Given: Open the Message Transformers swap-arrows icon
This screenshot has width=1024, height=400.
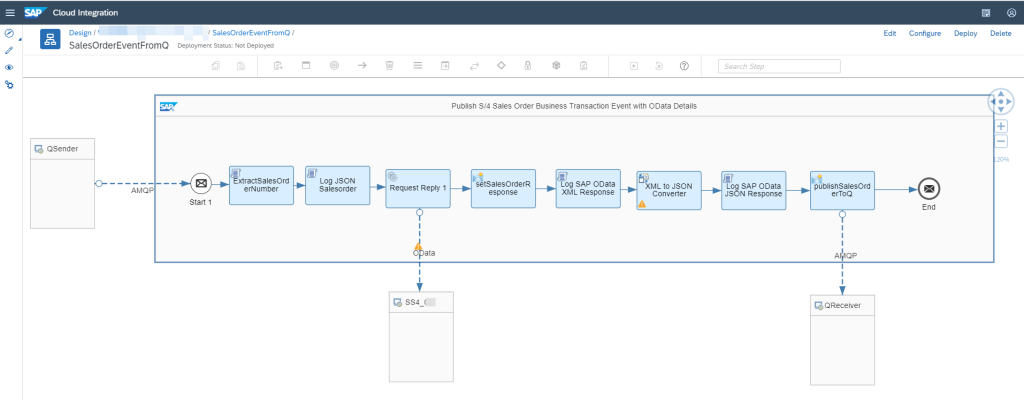Looking at the screenshot, I should (x=475, y=66).
